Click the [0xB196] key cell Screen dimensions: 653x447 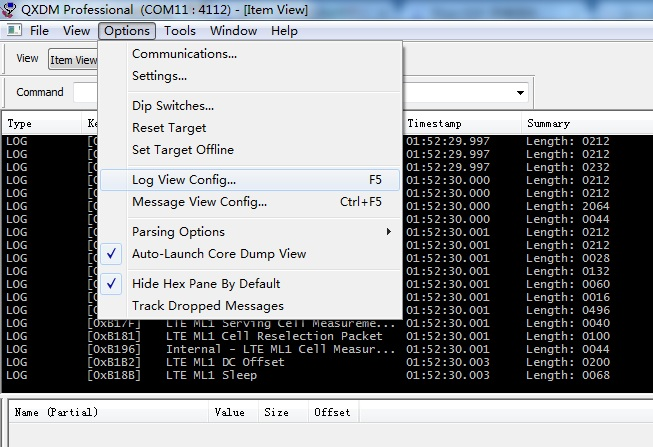point(114,349)
